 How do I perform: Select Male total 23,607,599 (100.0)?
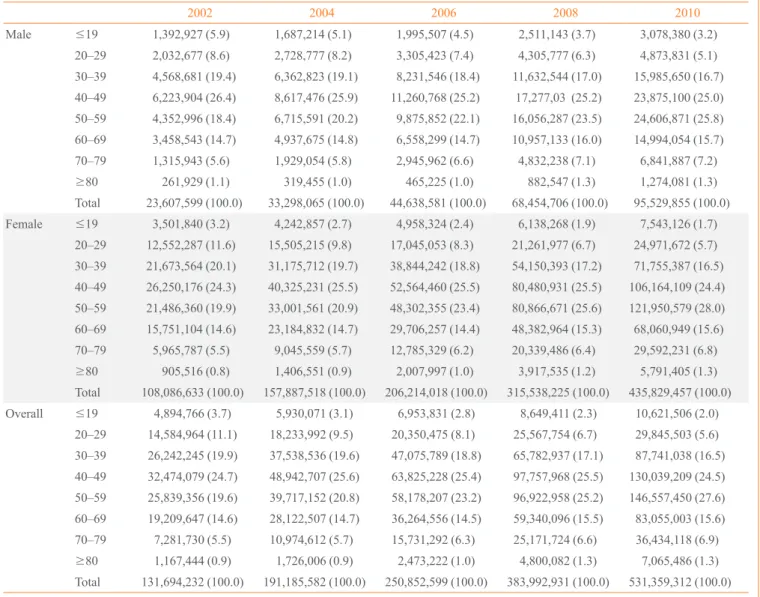pyautogui.click(x=194, y=203)
